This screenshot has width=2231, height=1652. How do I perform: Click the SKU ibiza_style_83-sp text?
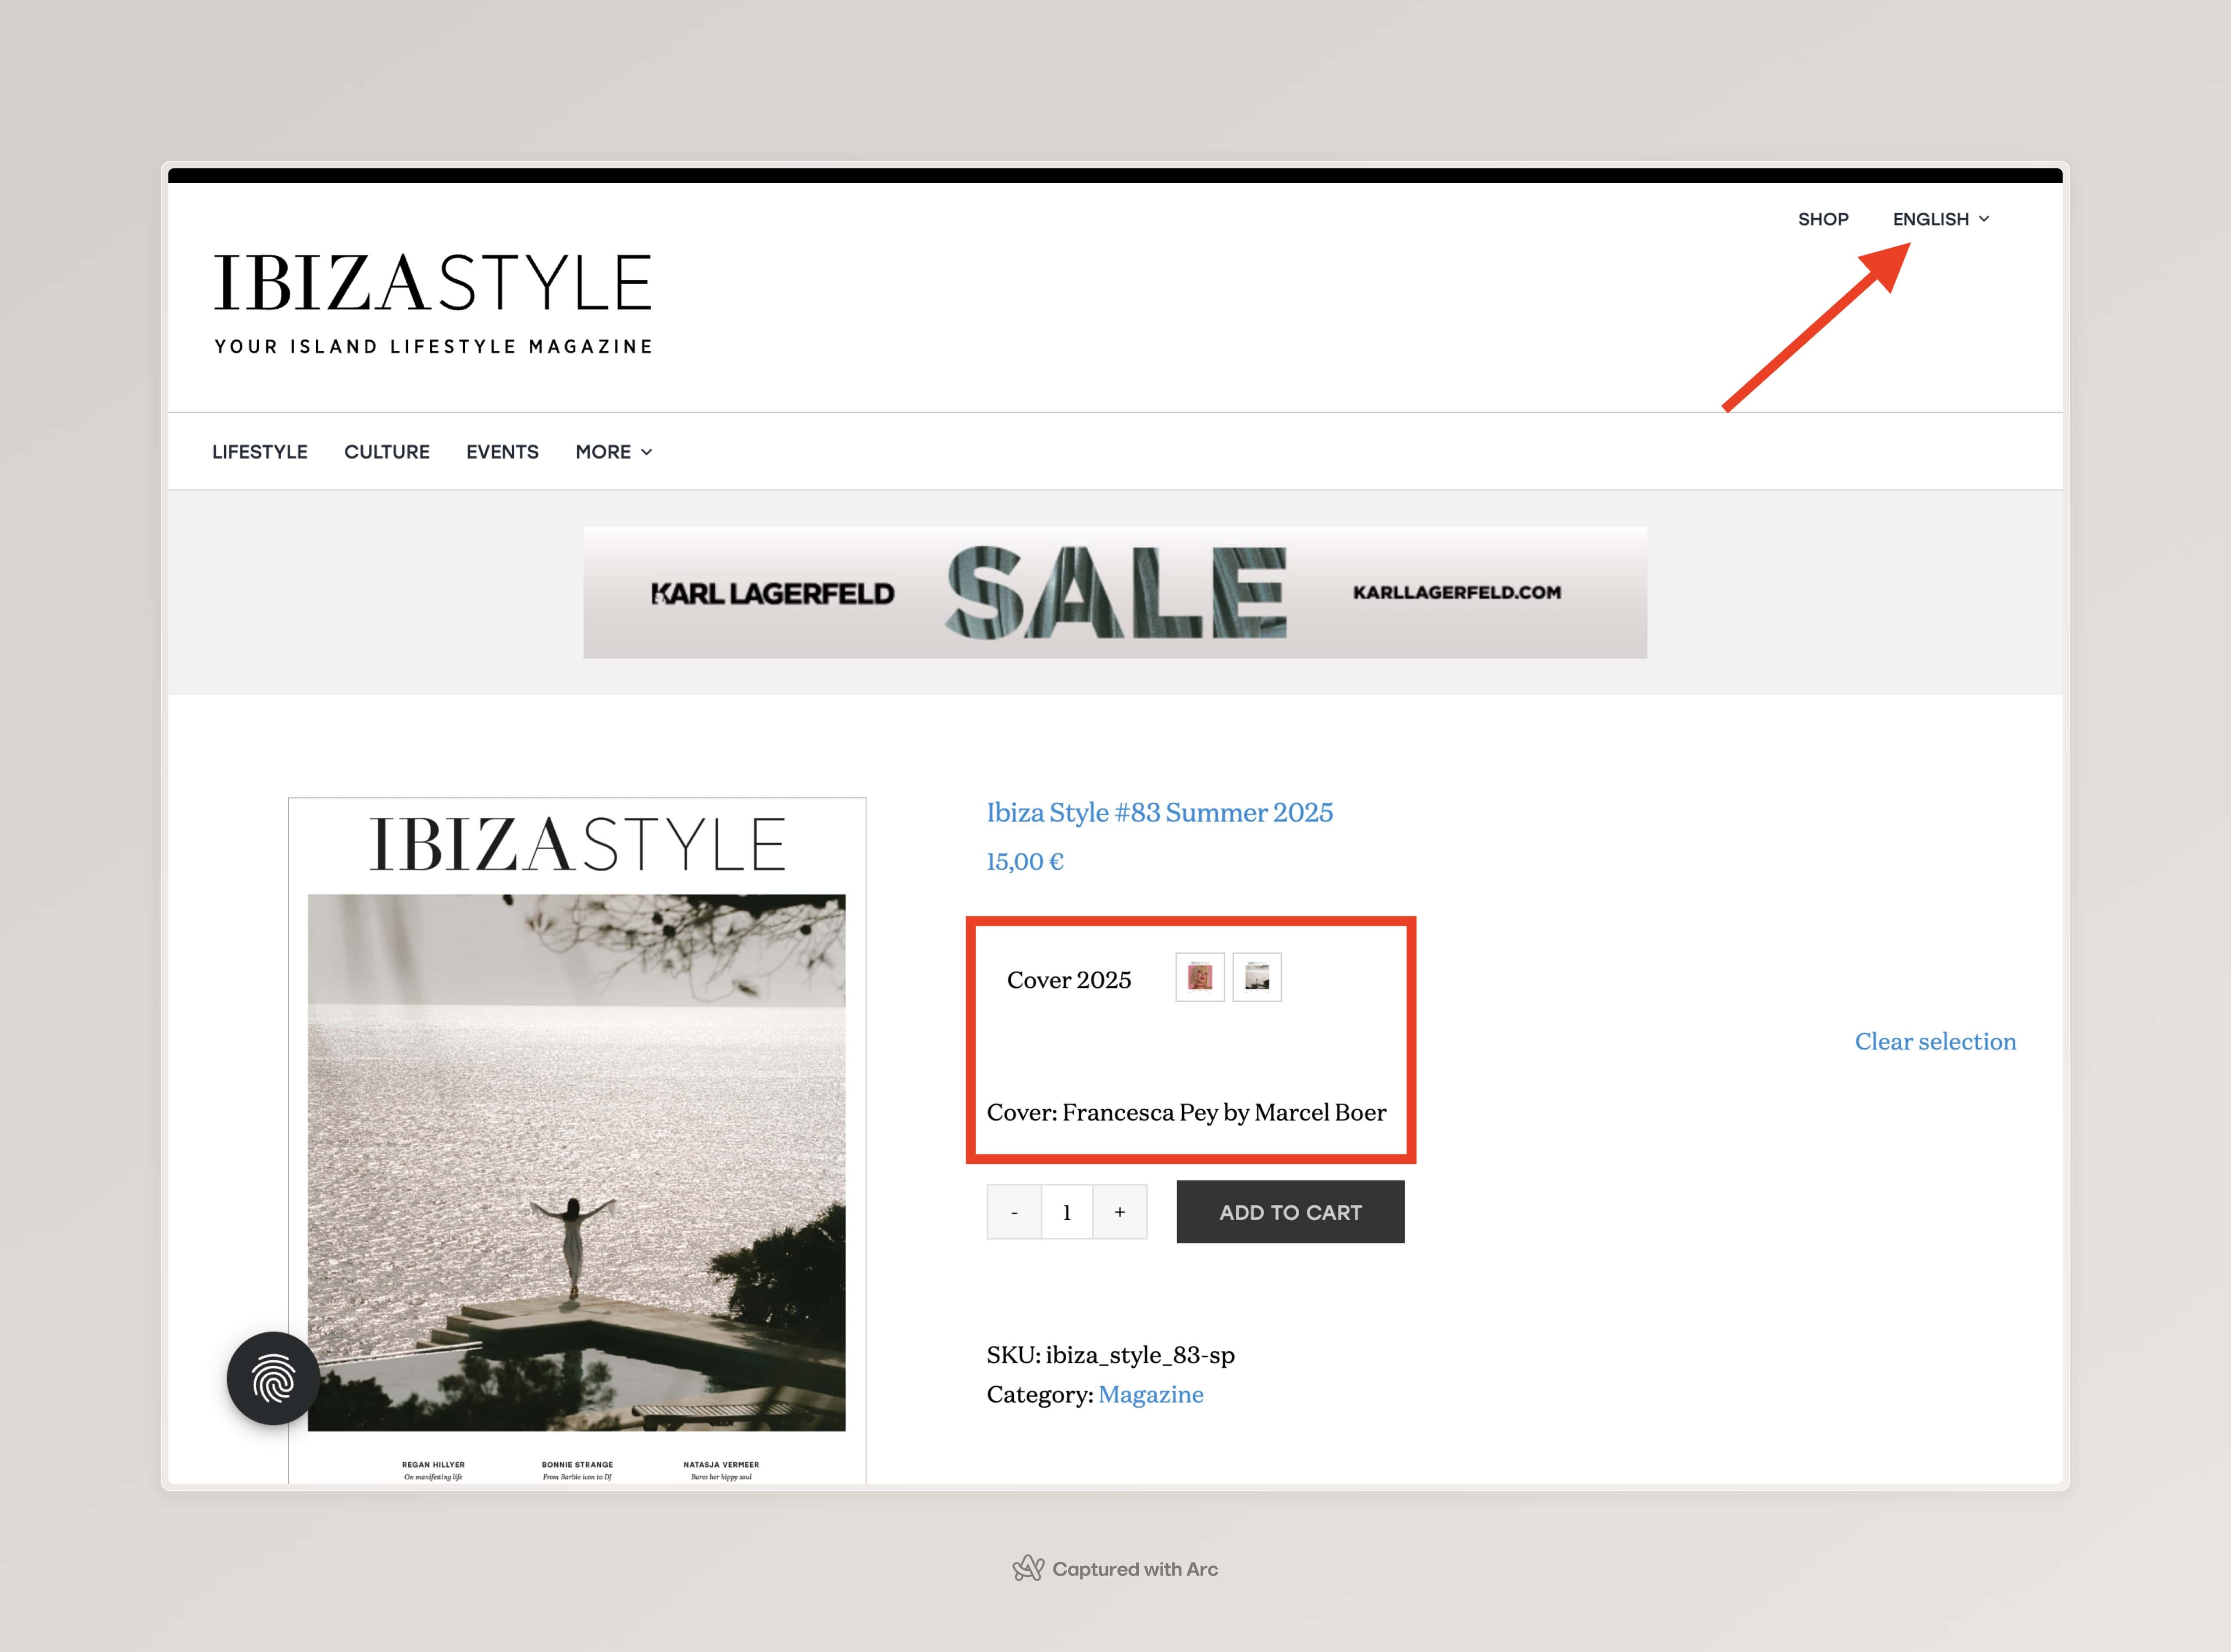pos(1111,1355)
